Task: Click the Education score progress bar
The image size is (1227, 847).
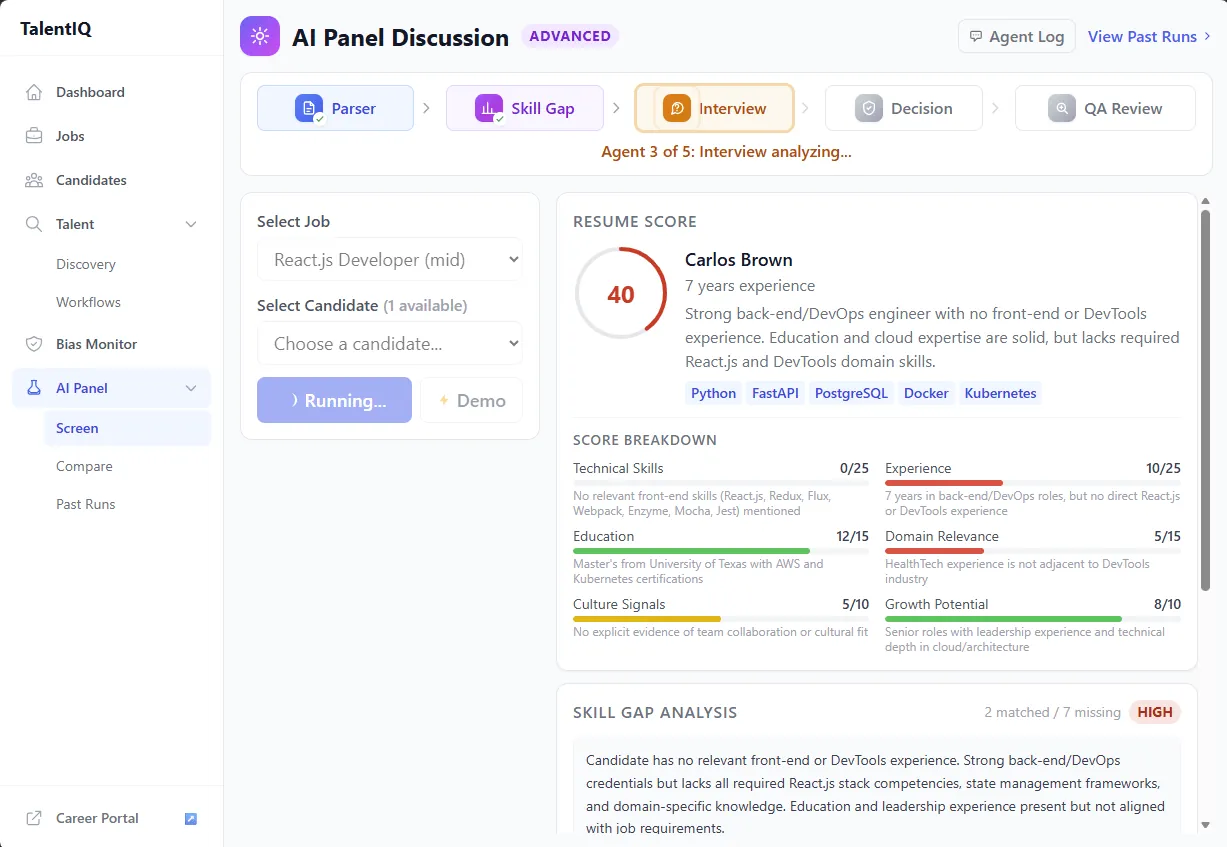Action: pyautogui.click(x=721, y=551)
